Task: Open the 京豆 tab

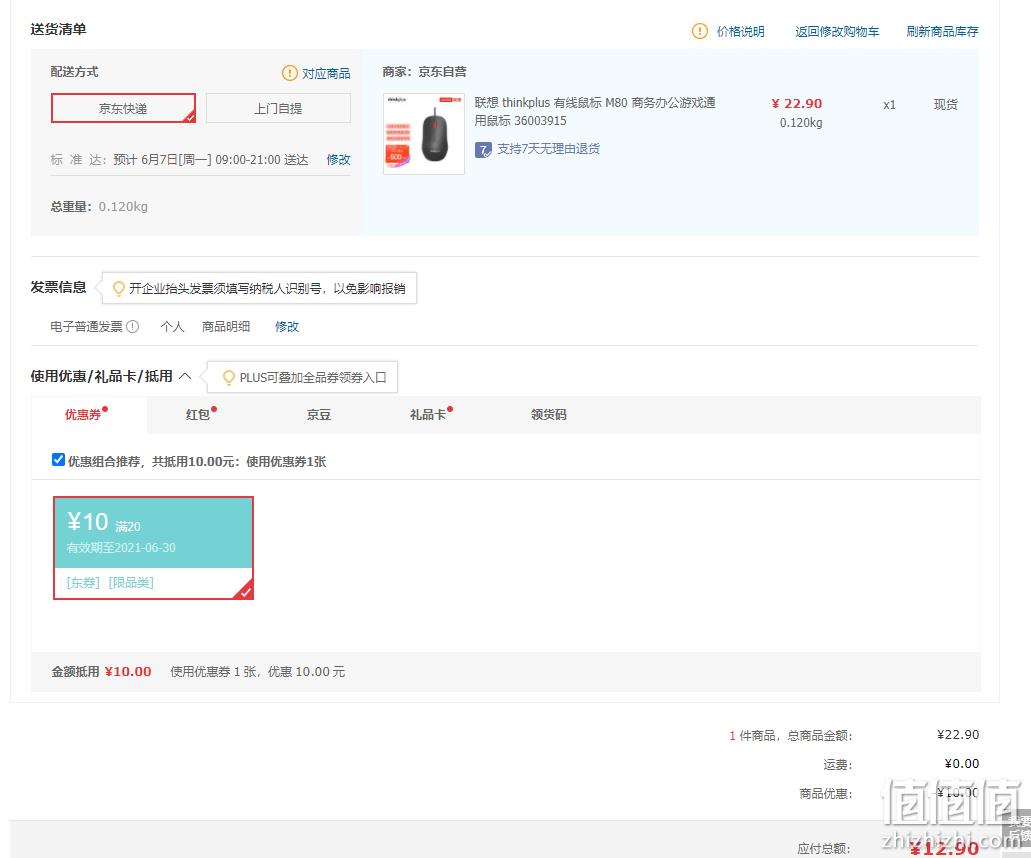Action: 319,414
